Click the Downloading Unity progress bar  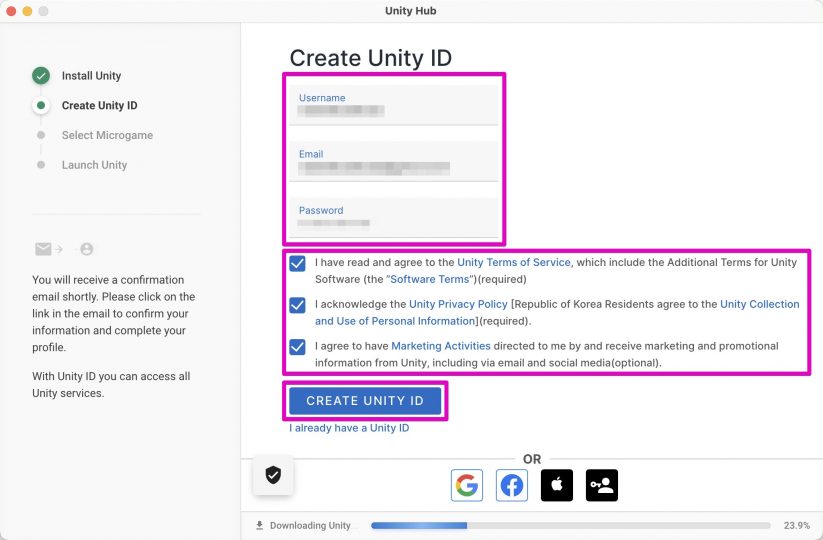pos(571,525)
